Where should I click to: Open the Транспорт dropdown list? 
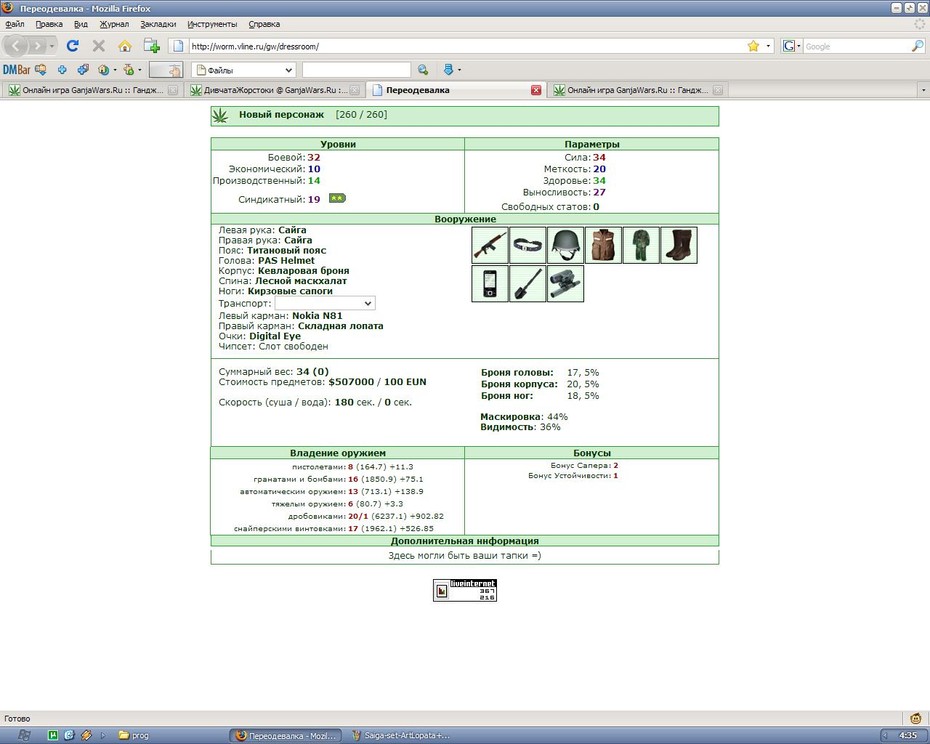pos(325,303)
